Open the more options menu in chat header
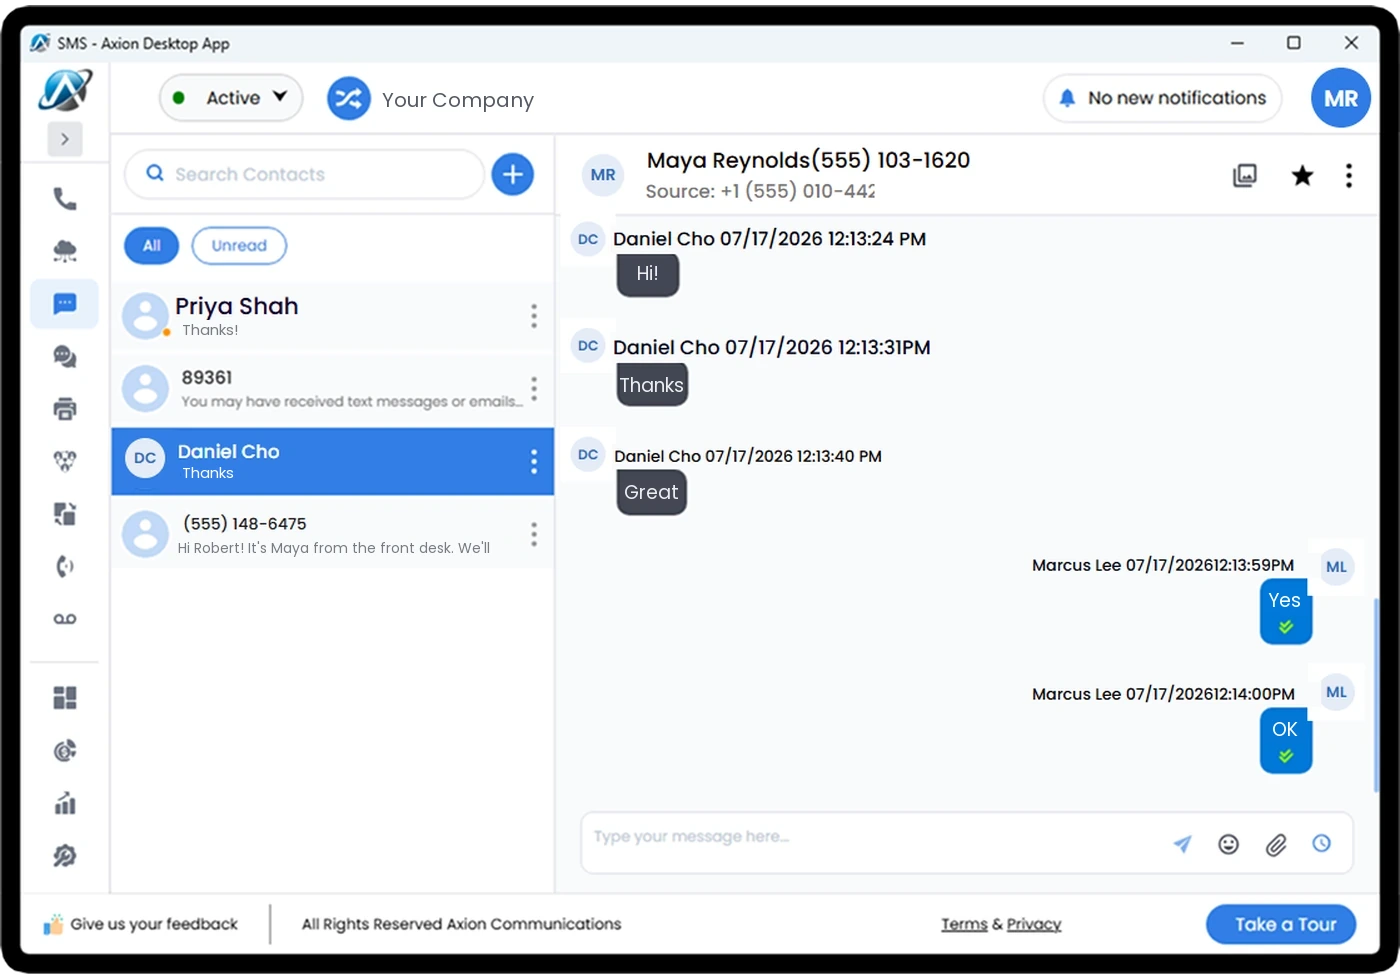 pyautogui.click(x=1349, y=176)
